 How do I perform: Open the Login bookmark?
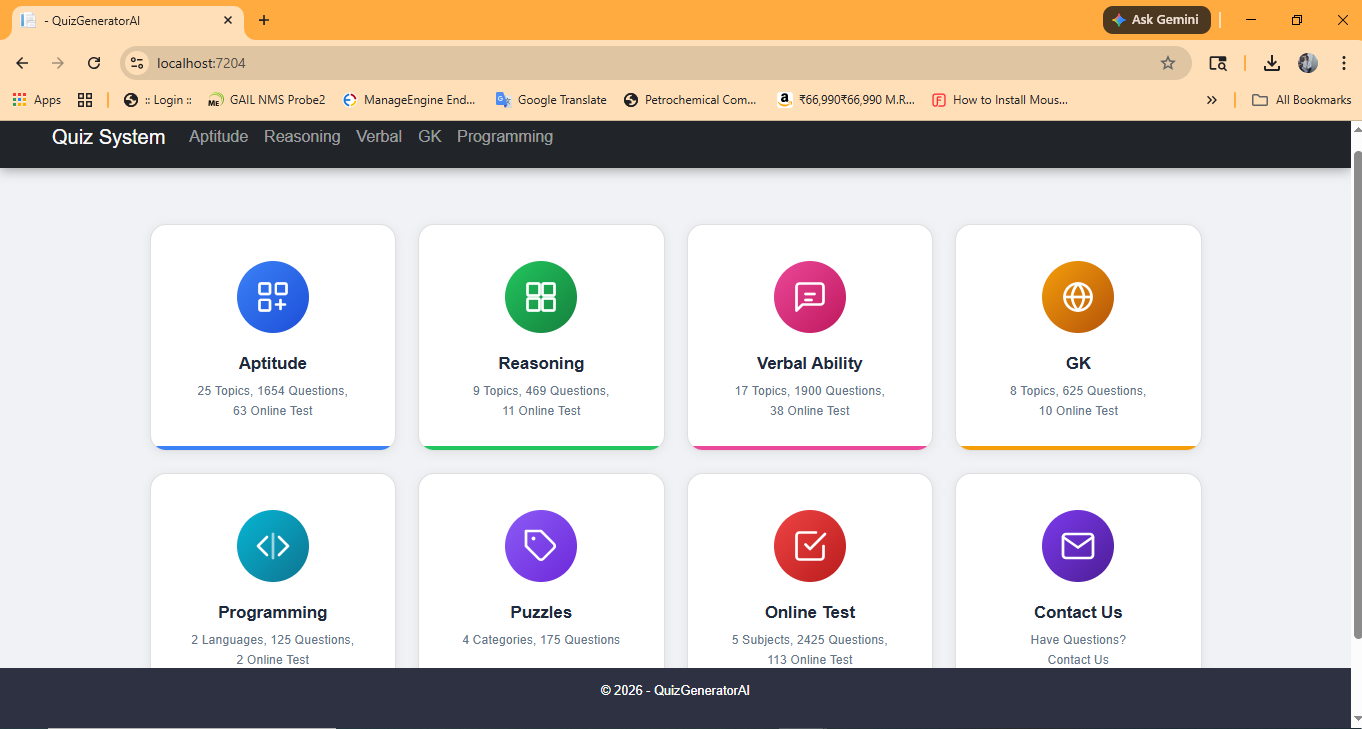[x=158, y=100]
